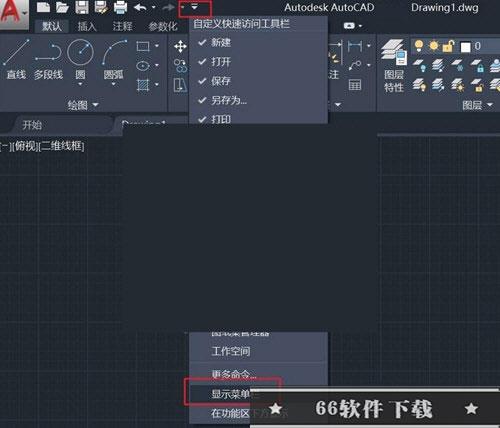The width and height of the screenshot is (500, 428).
Task: Expand the ellipse tool dropdown arrow
Action: [x=157, y=65]
